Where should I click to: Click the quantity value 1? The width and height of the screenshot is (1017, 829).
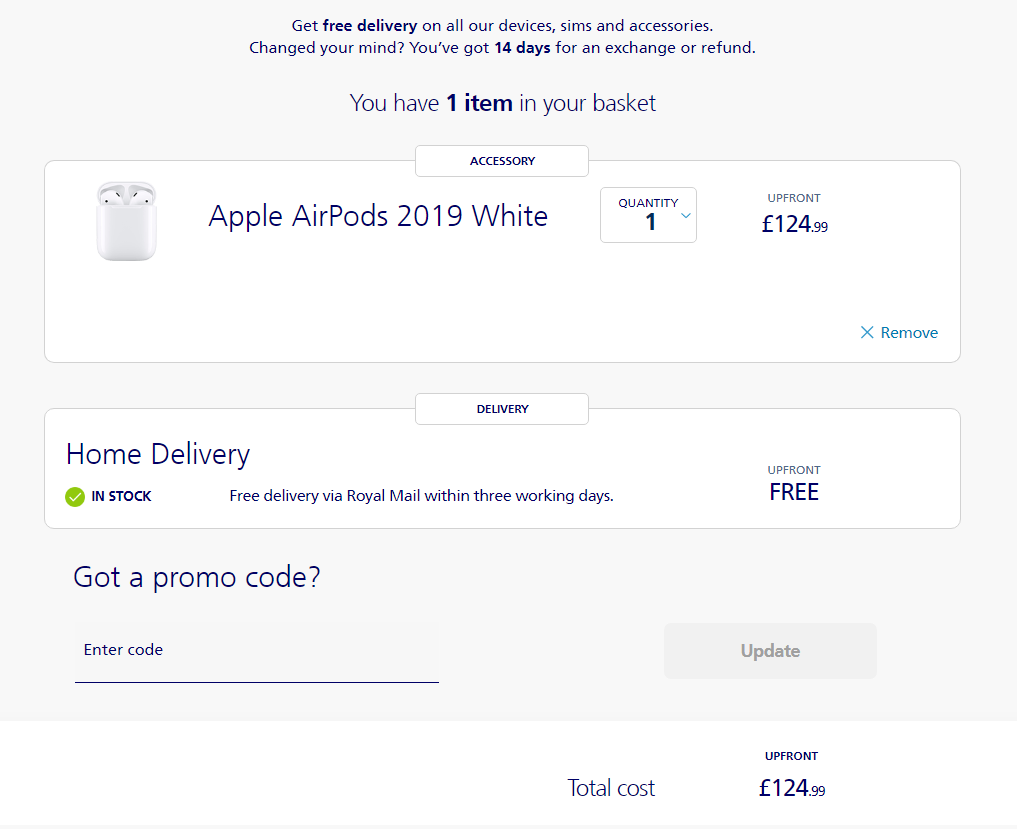click(x=651, y=222)
